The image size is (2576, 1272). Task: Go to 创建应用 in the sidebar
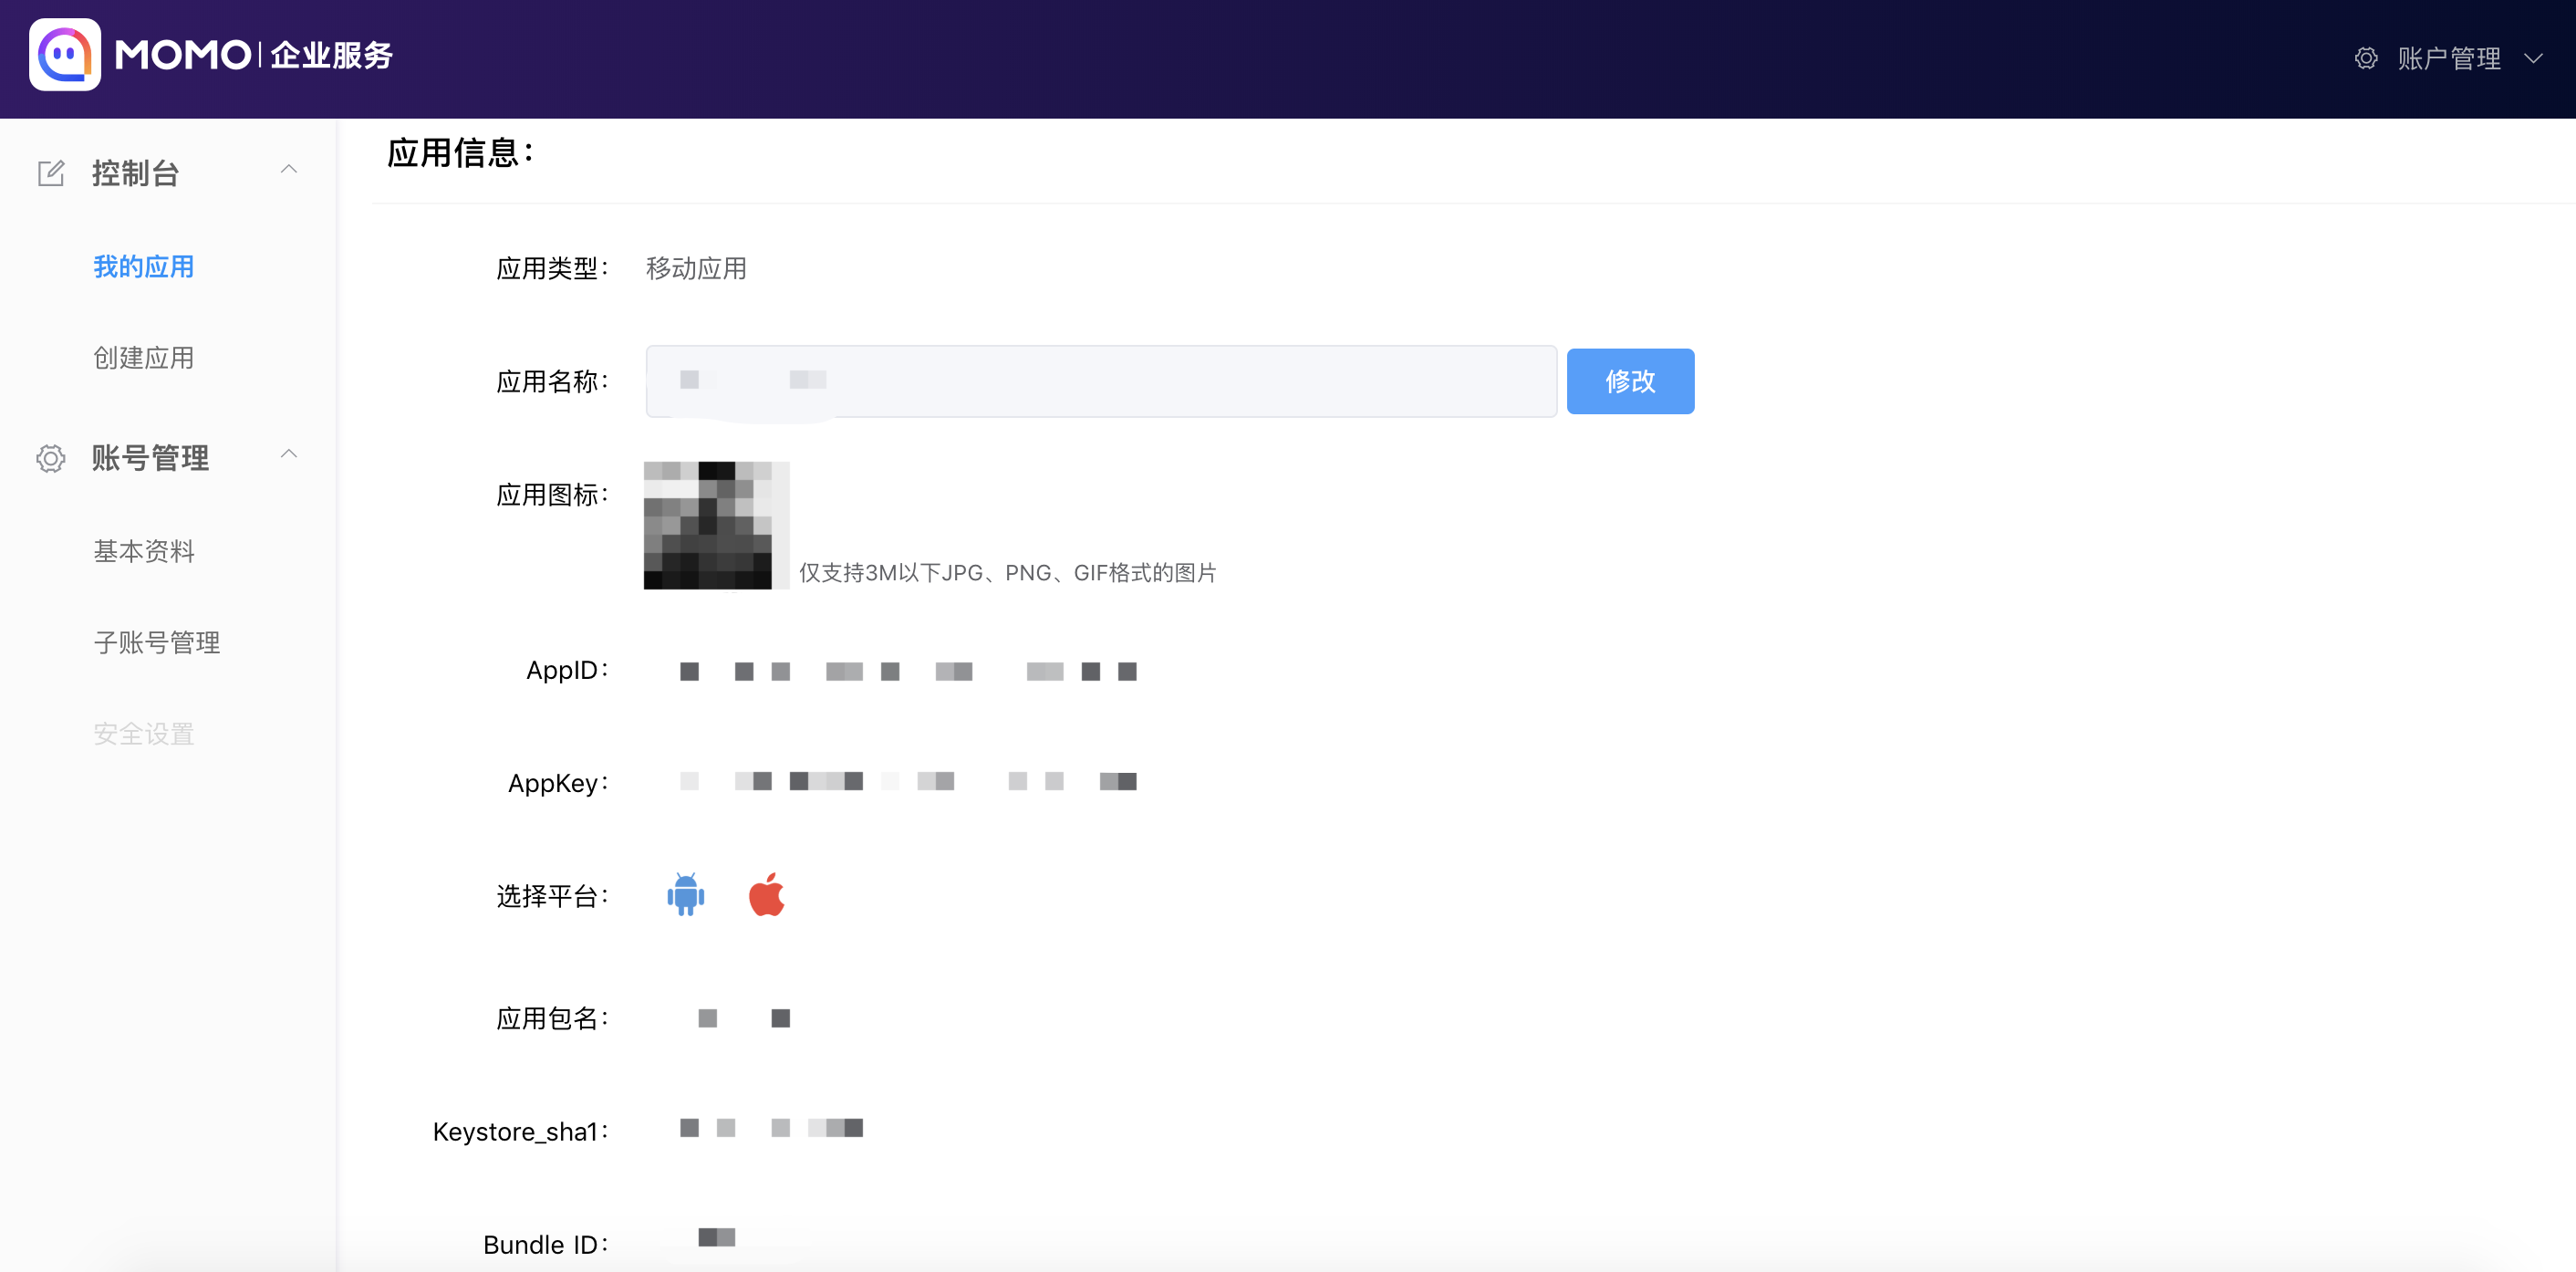pyautogui.click(x=144, y=358)
